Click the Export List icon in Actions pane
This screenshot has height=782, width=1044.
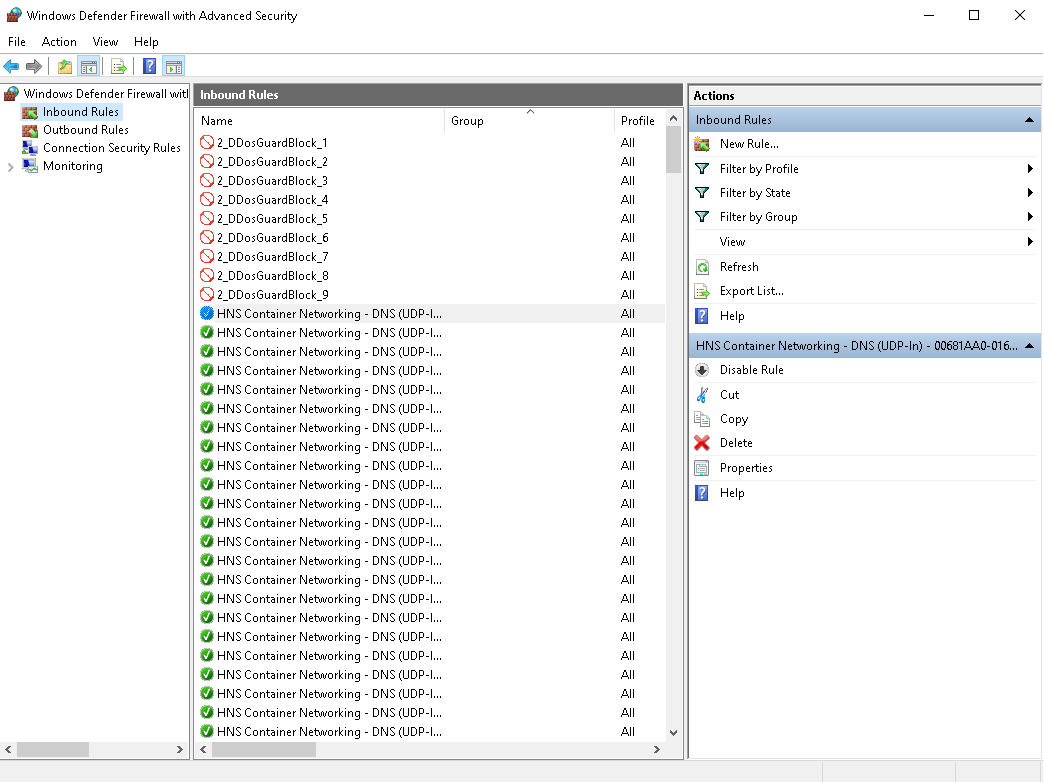coord(702,291)
